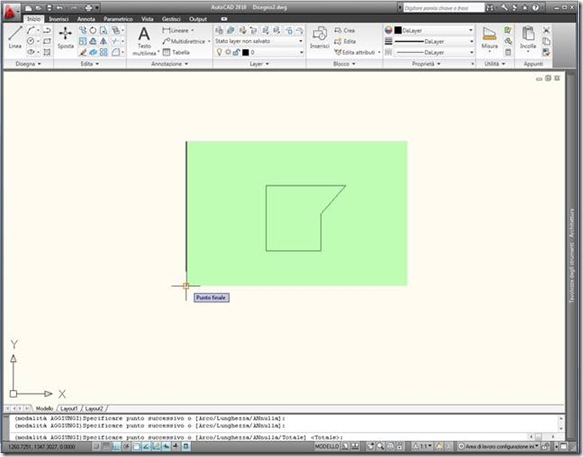Click the new document icon in quick access toolbar
Screen dimensions: 583x457
[x=29, y=8]
